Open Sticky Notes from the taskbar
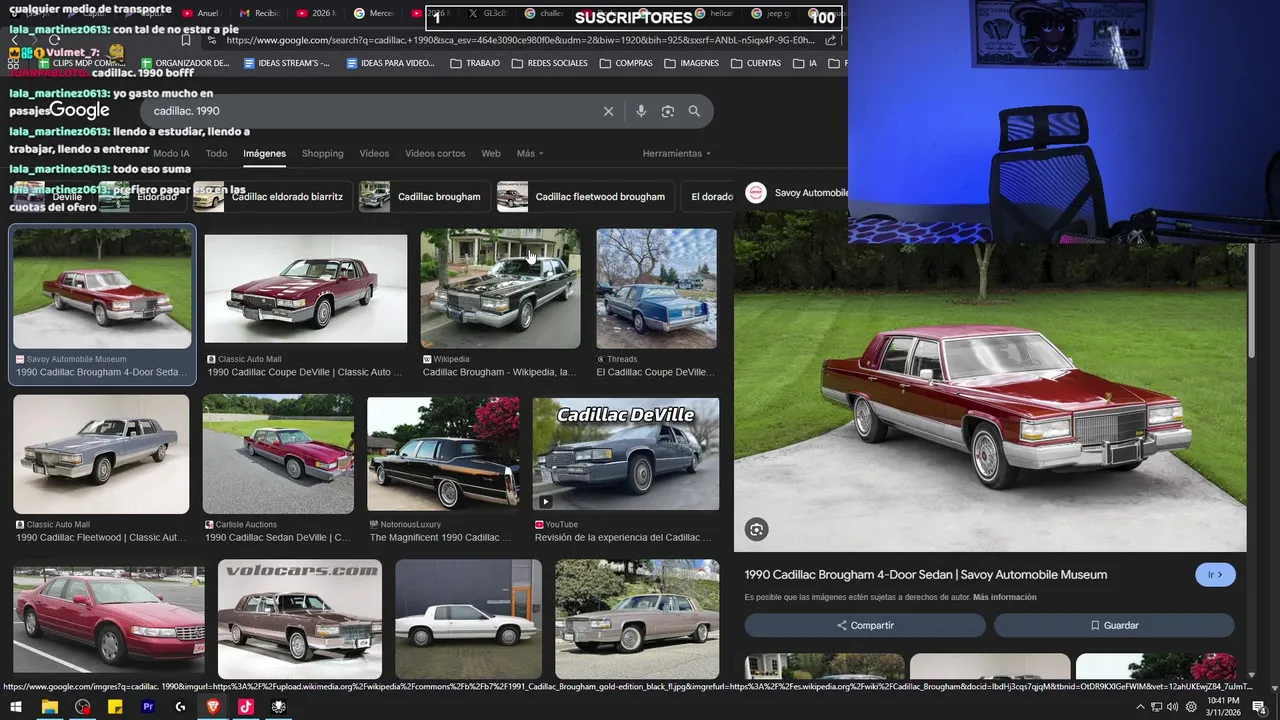This screenshot has height=720, width=1280. [x=115, y=707]
